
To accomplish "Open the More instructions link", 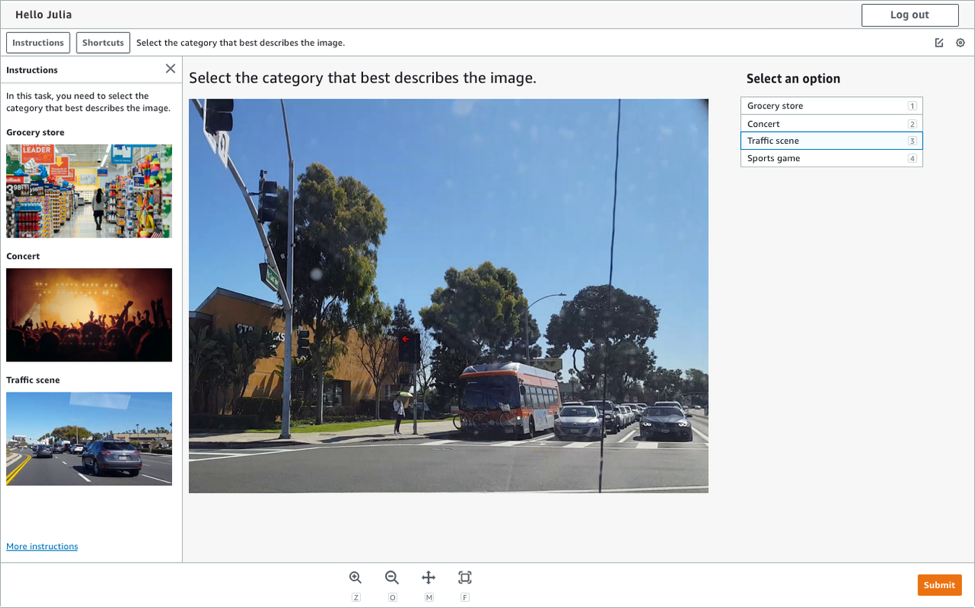I will click(x=42, y=546).
